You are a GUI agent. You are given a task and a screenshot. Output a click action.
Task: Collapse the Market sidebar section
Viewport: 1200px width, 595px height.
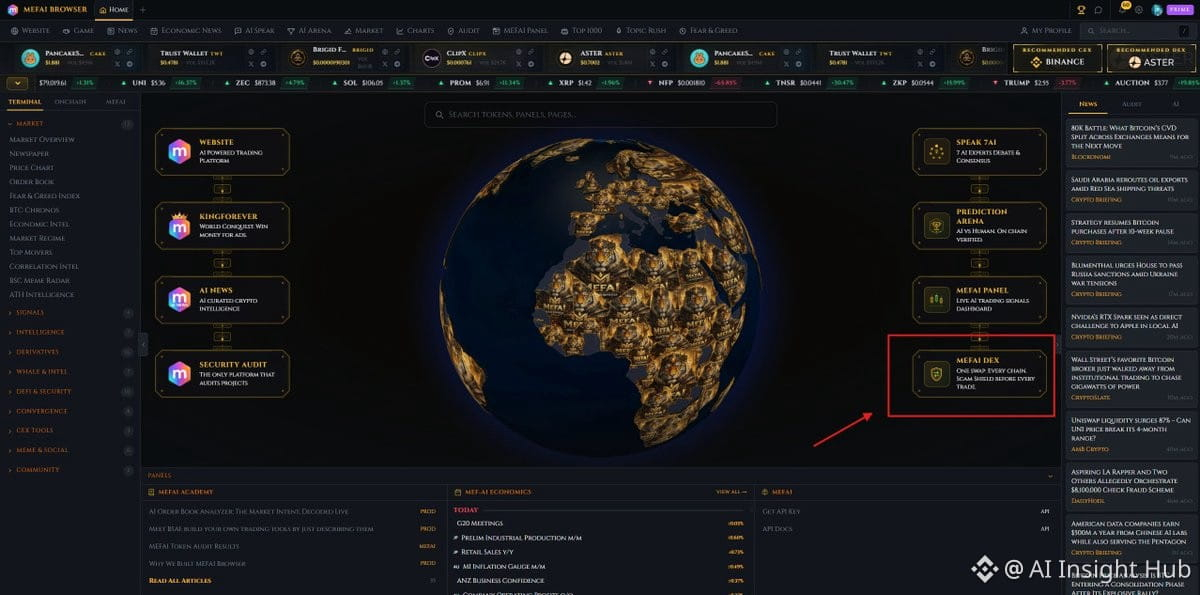pos(70,124)
